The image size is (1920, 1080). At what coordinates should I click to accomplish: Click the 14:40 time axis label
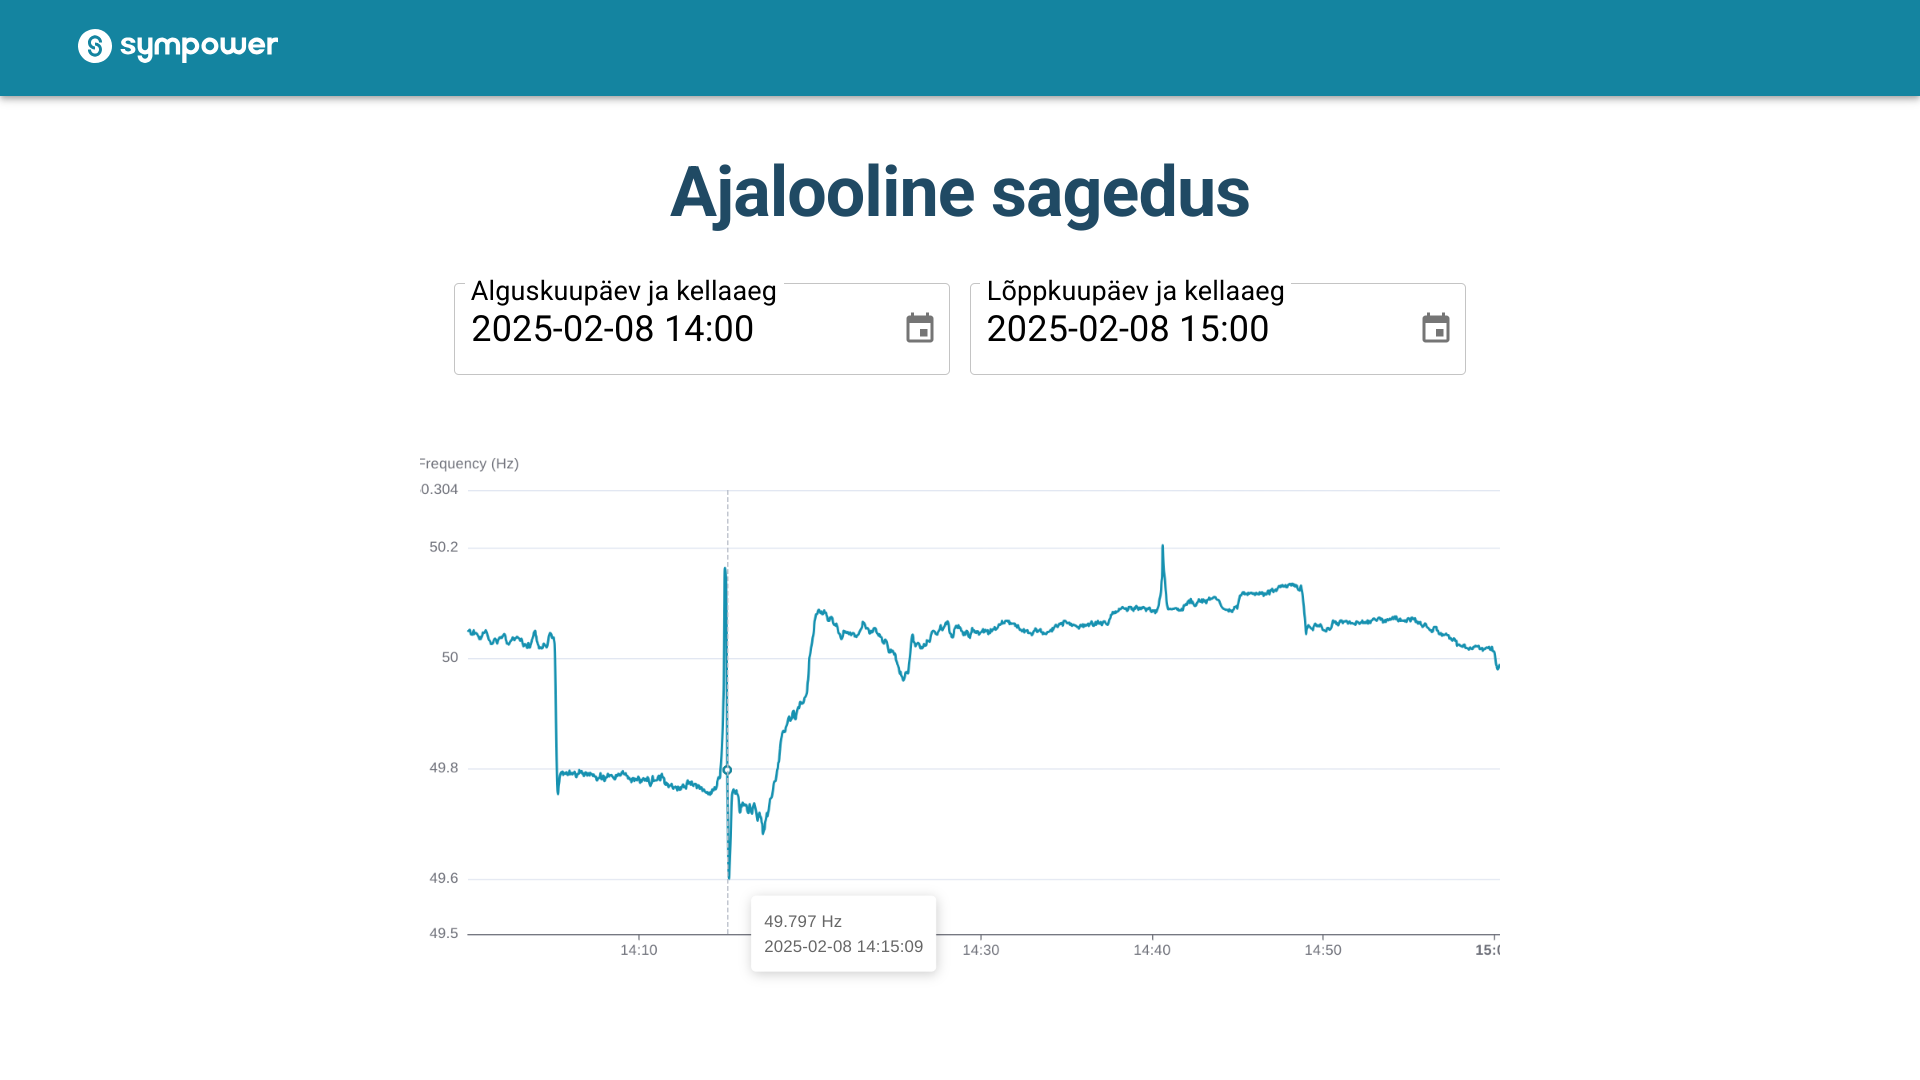pos(1152,950)
